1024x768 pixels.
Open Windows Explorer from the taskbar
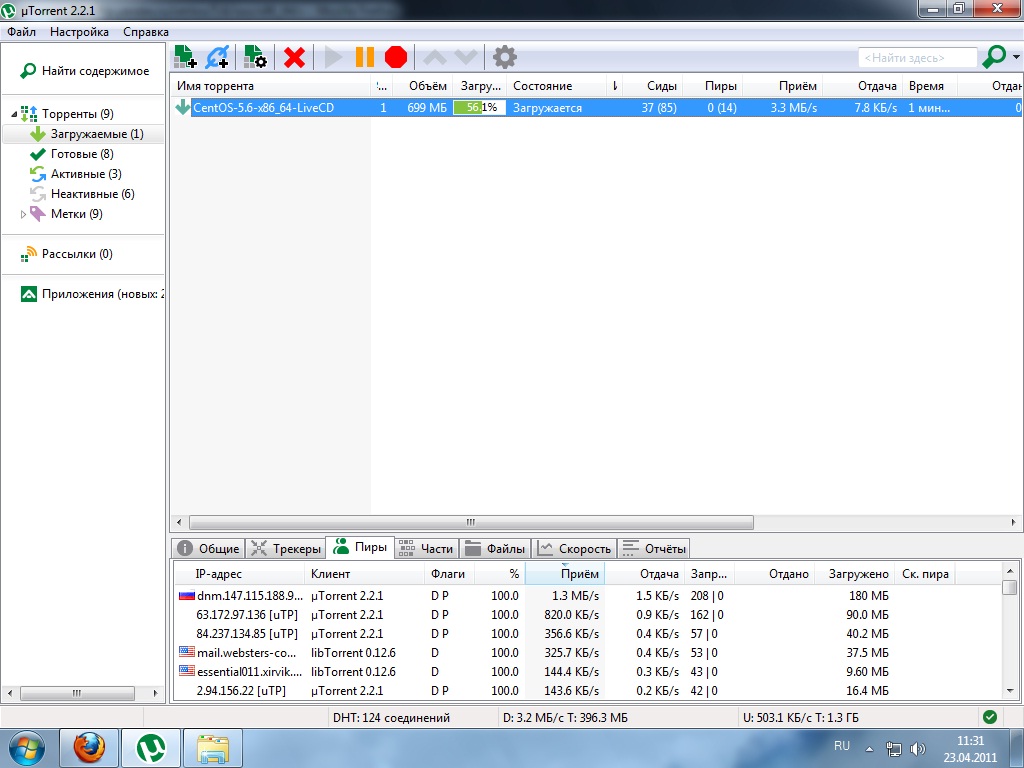click(x=213, y=748)
